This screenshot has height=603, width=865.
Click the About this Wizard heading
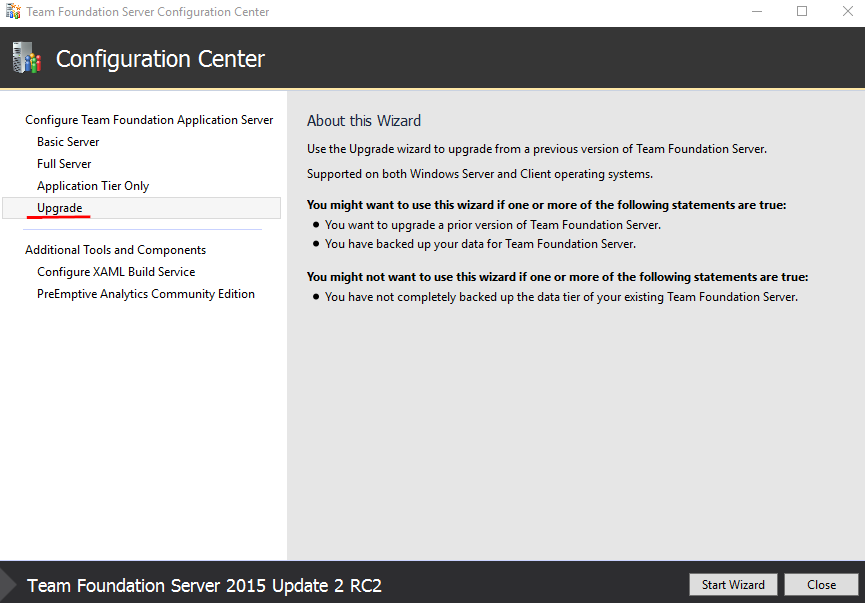coord(364,121)
